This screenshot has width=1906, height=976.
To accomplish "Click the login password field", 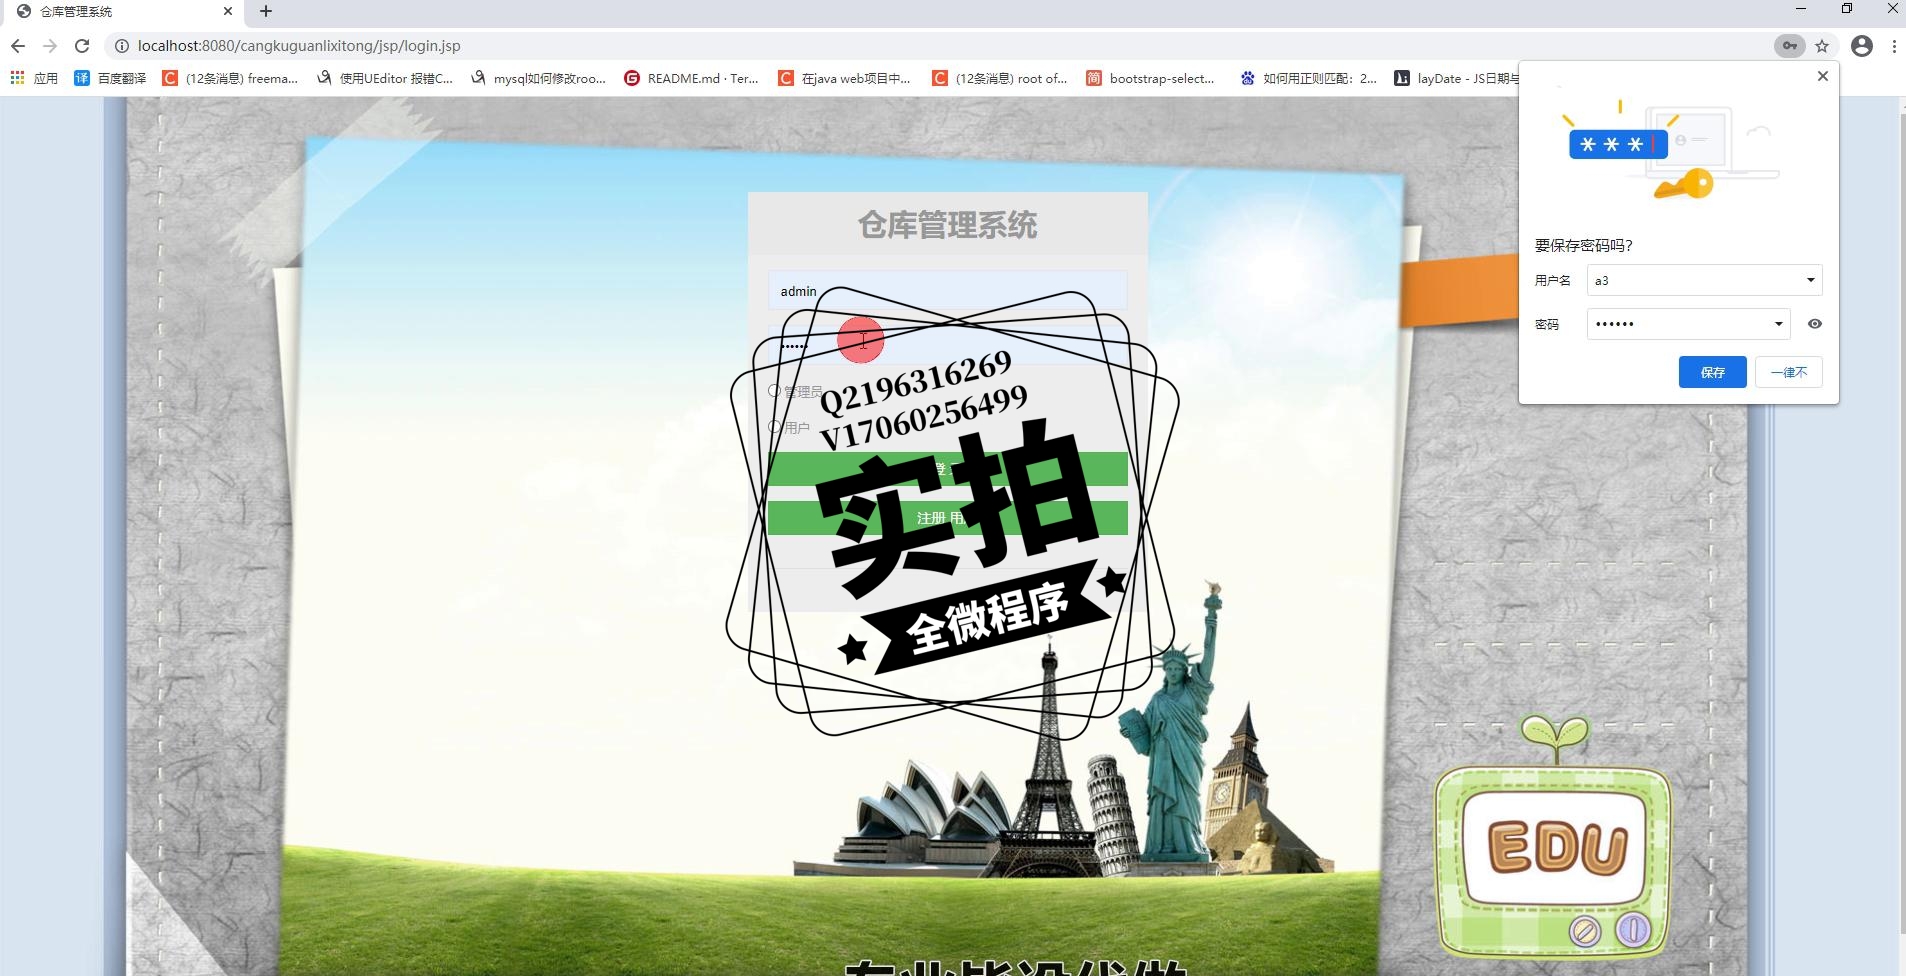I will pyautogui.click(x=947, y=345).
